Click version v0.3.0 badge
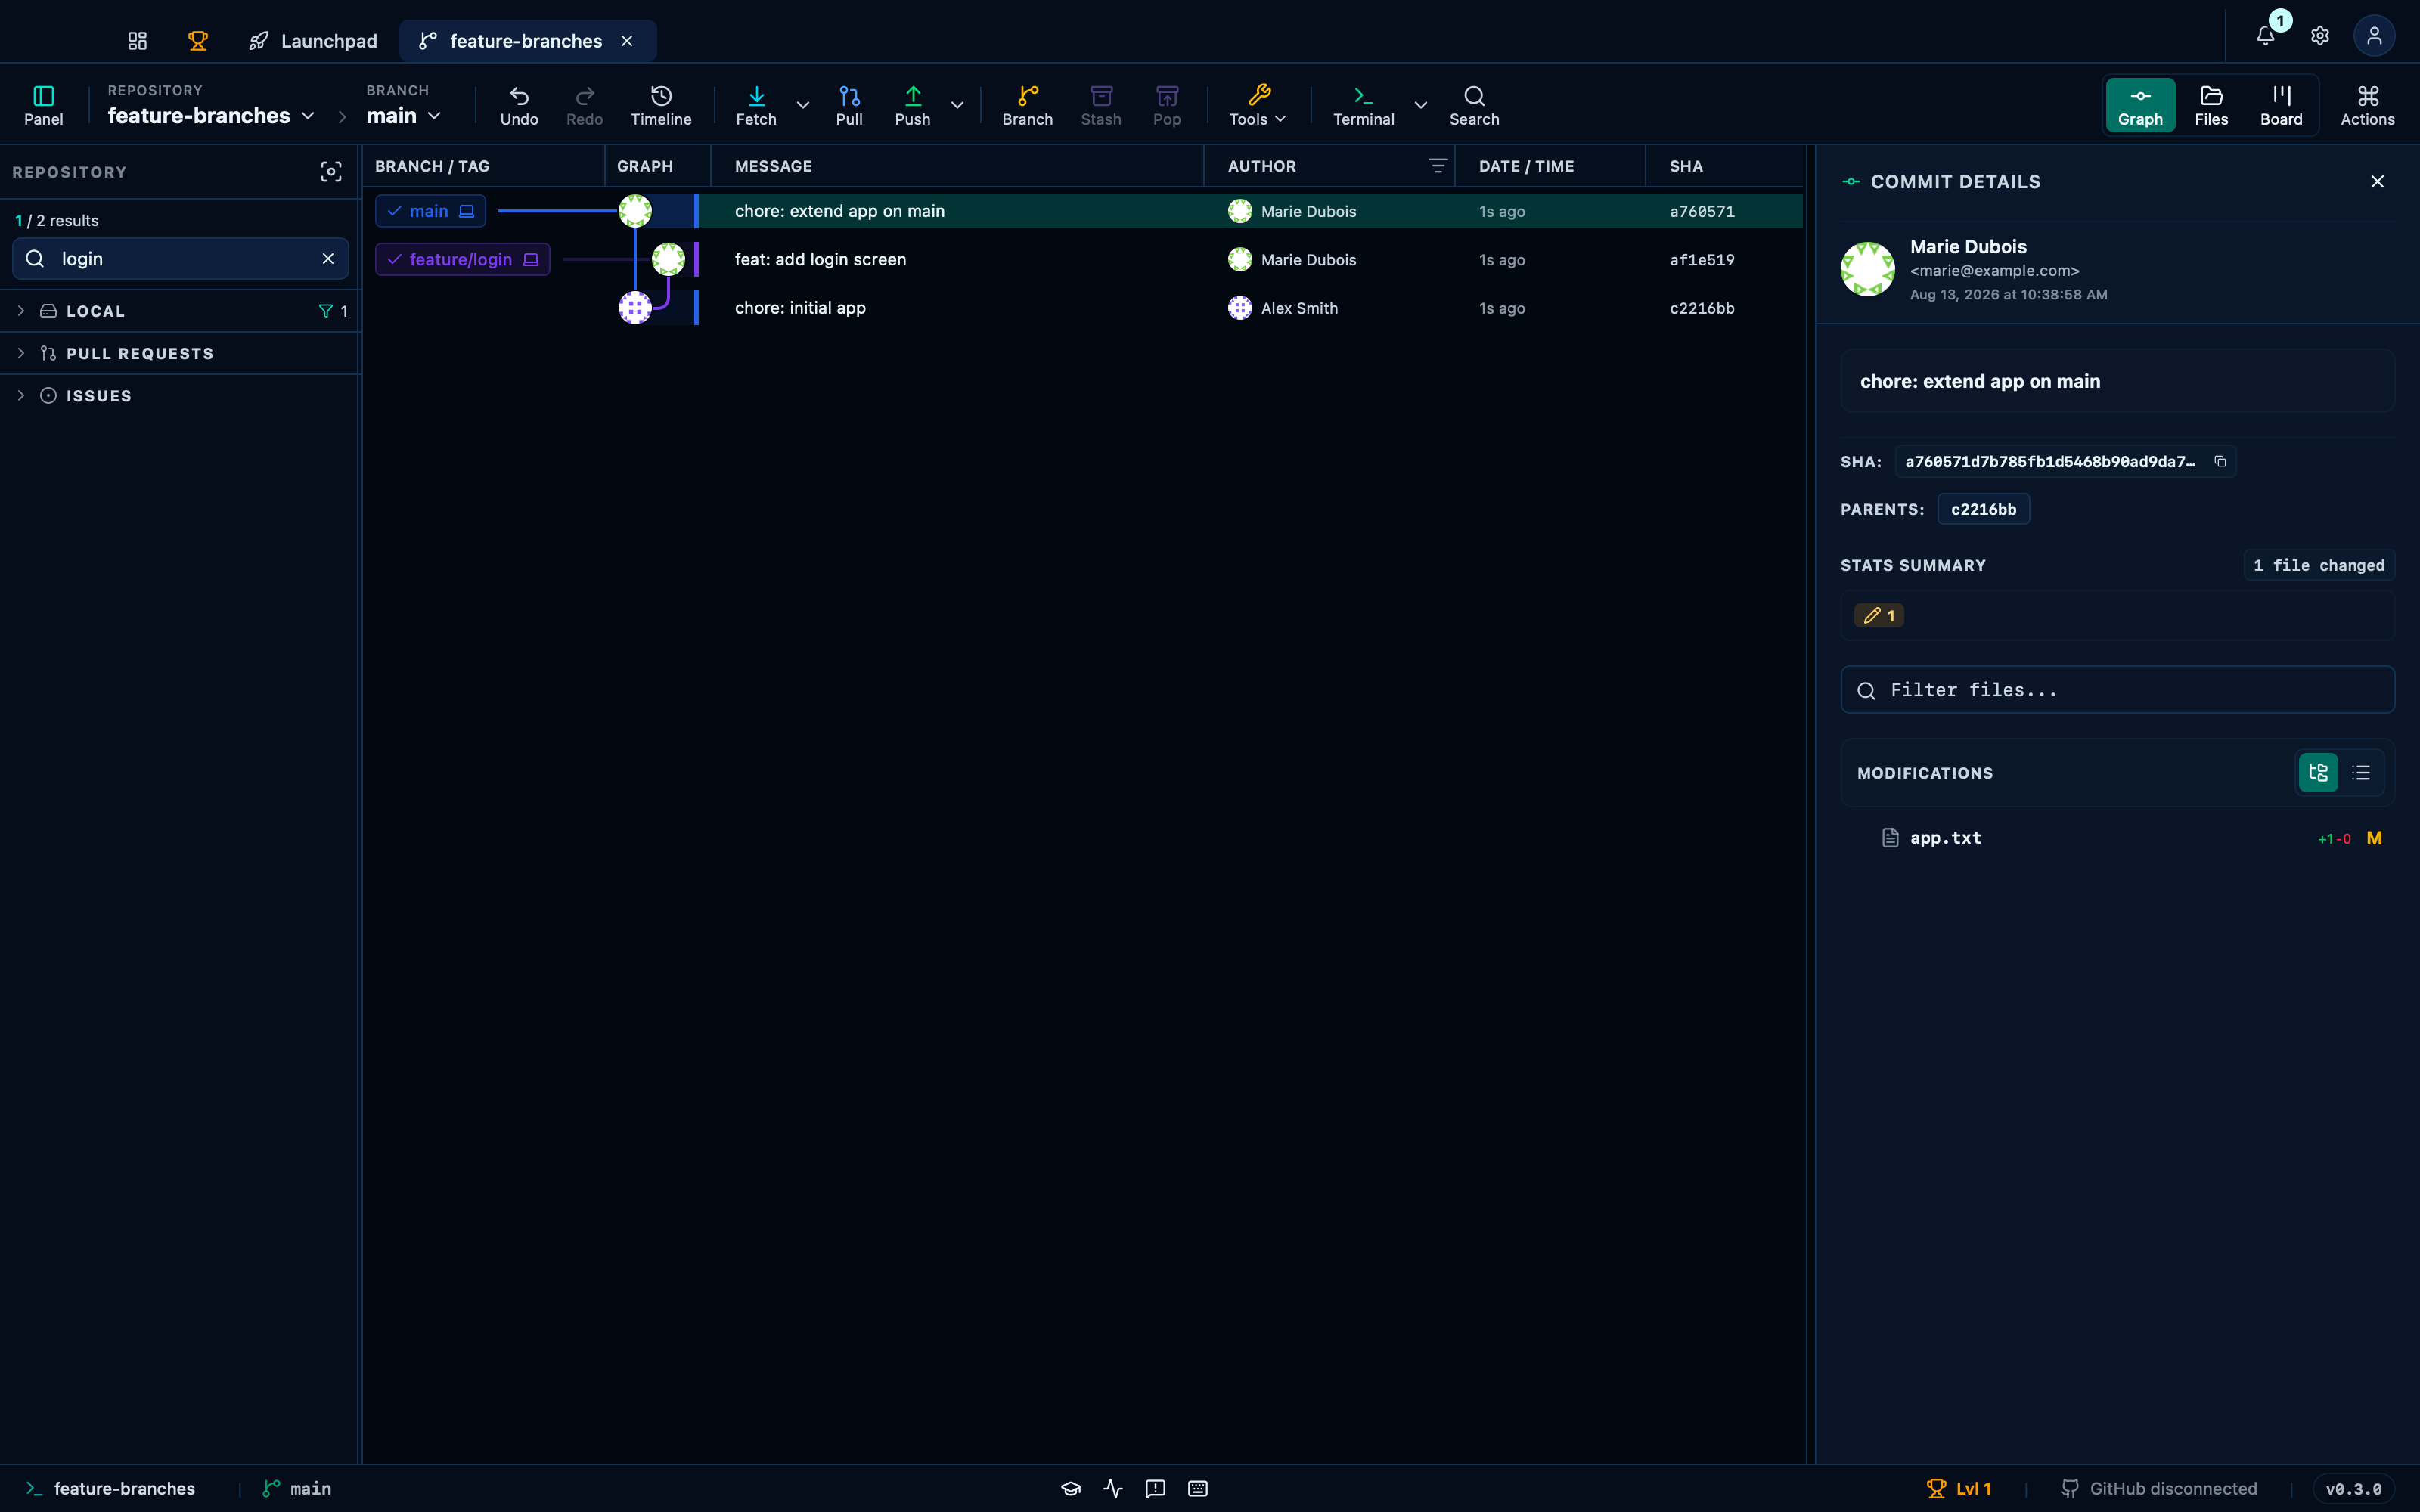Viewport: 2420px width, 1512px height. click(2353, 1488)
